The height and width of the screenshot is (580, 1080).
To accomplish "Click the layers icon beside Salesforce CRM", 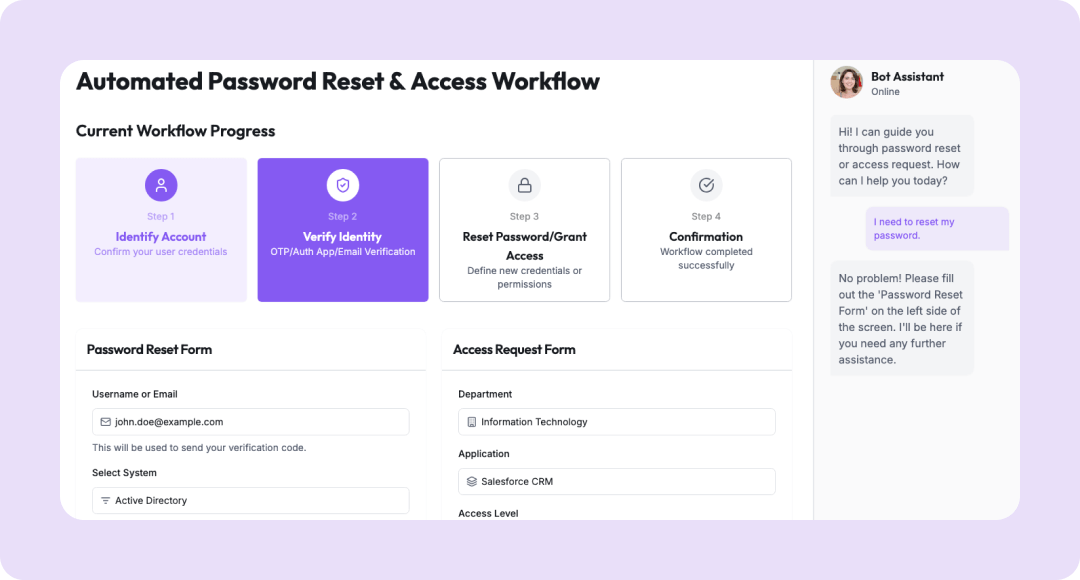I will 471,481.
